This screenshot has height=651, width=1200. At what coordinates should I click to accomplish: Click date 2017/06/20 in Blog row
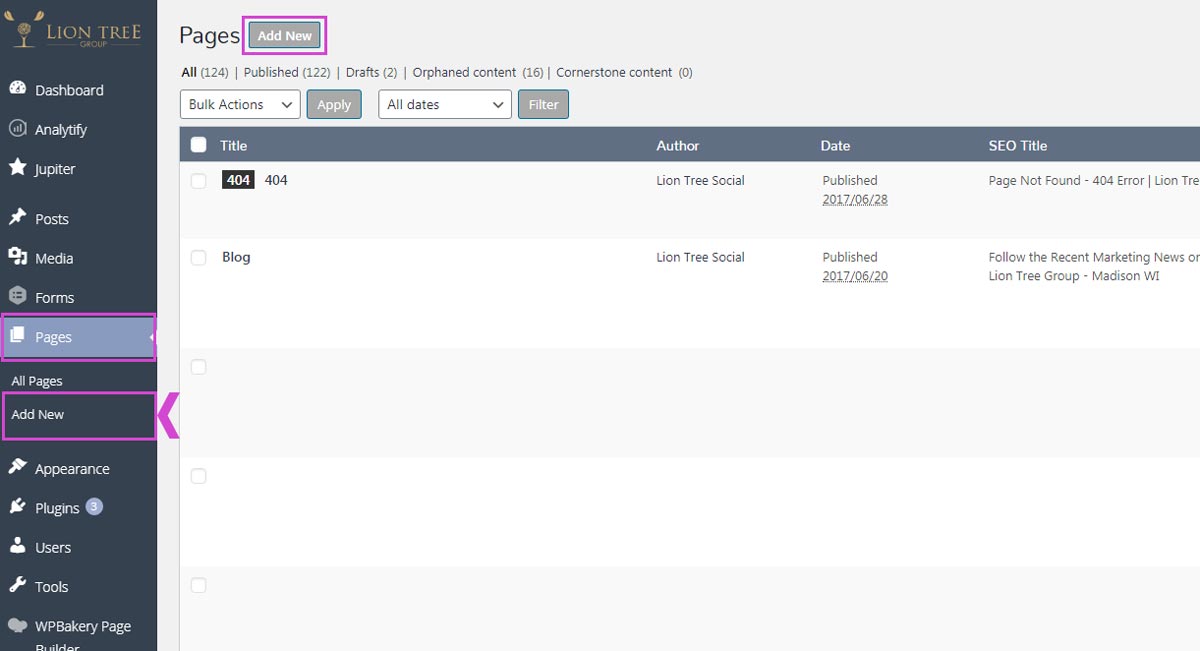click(x=855, y=275)
